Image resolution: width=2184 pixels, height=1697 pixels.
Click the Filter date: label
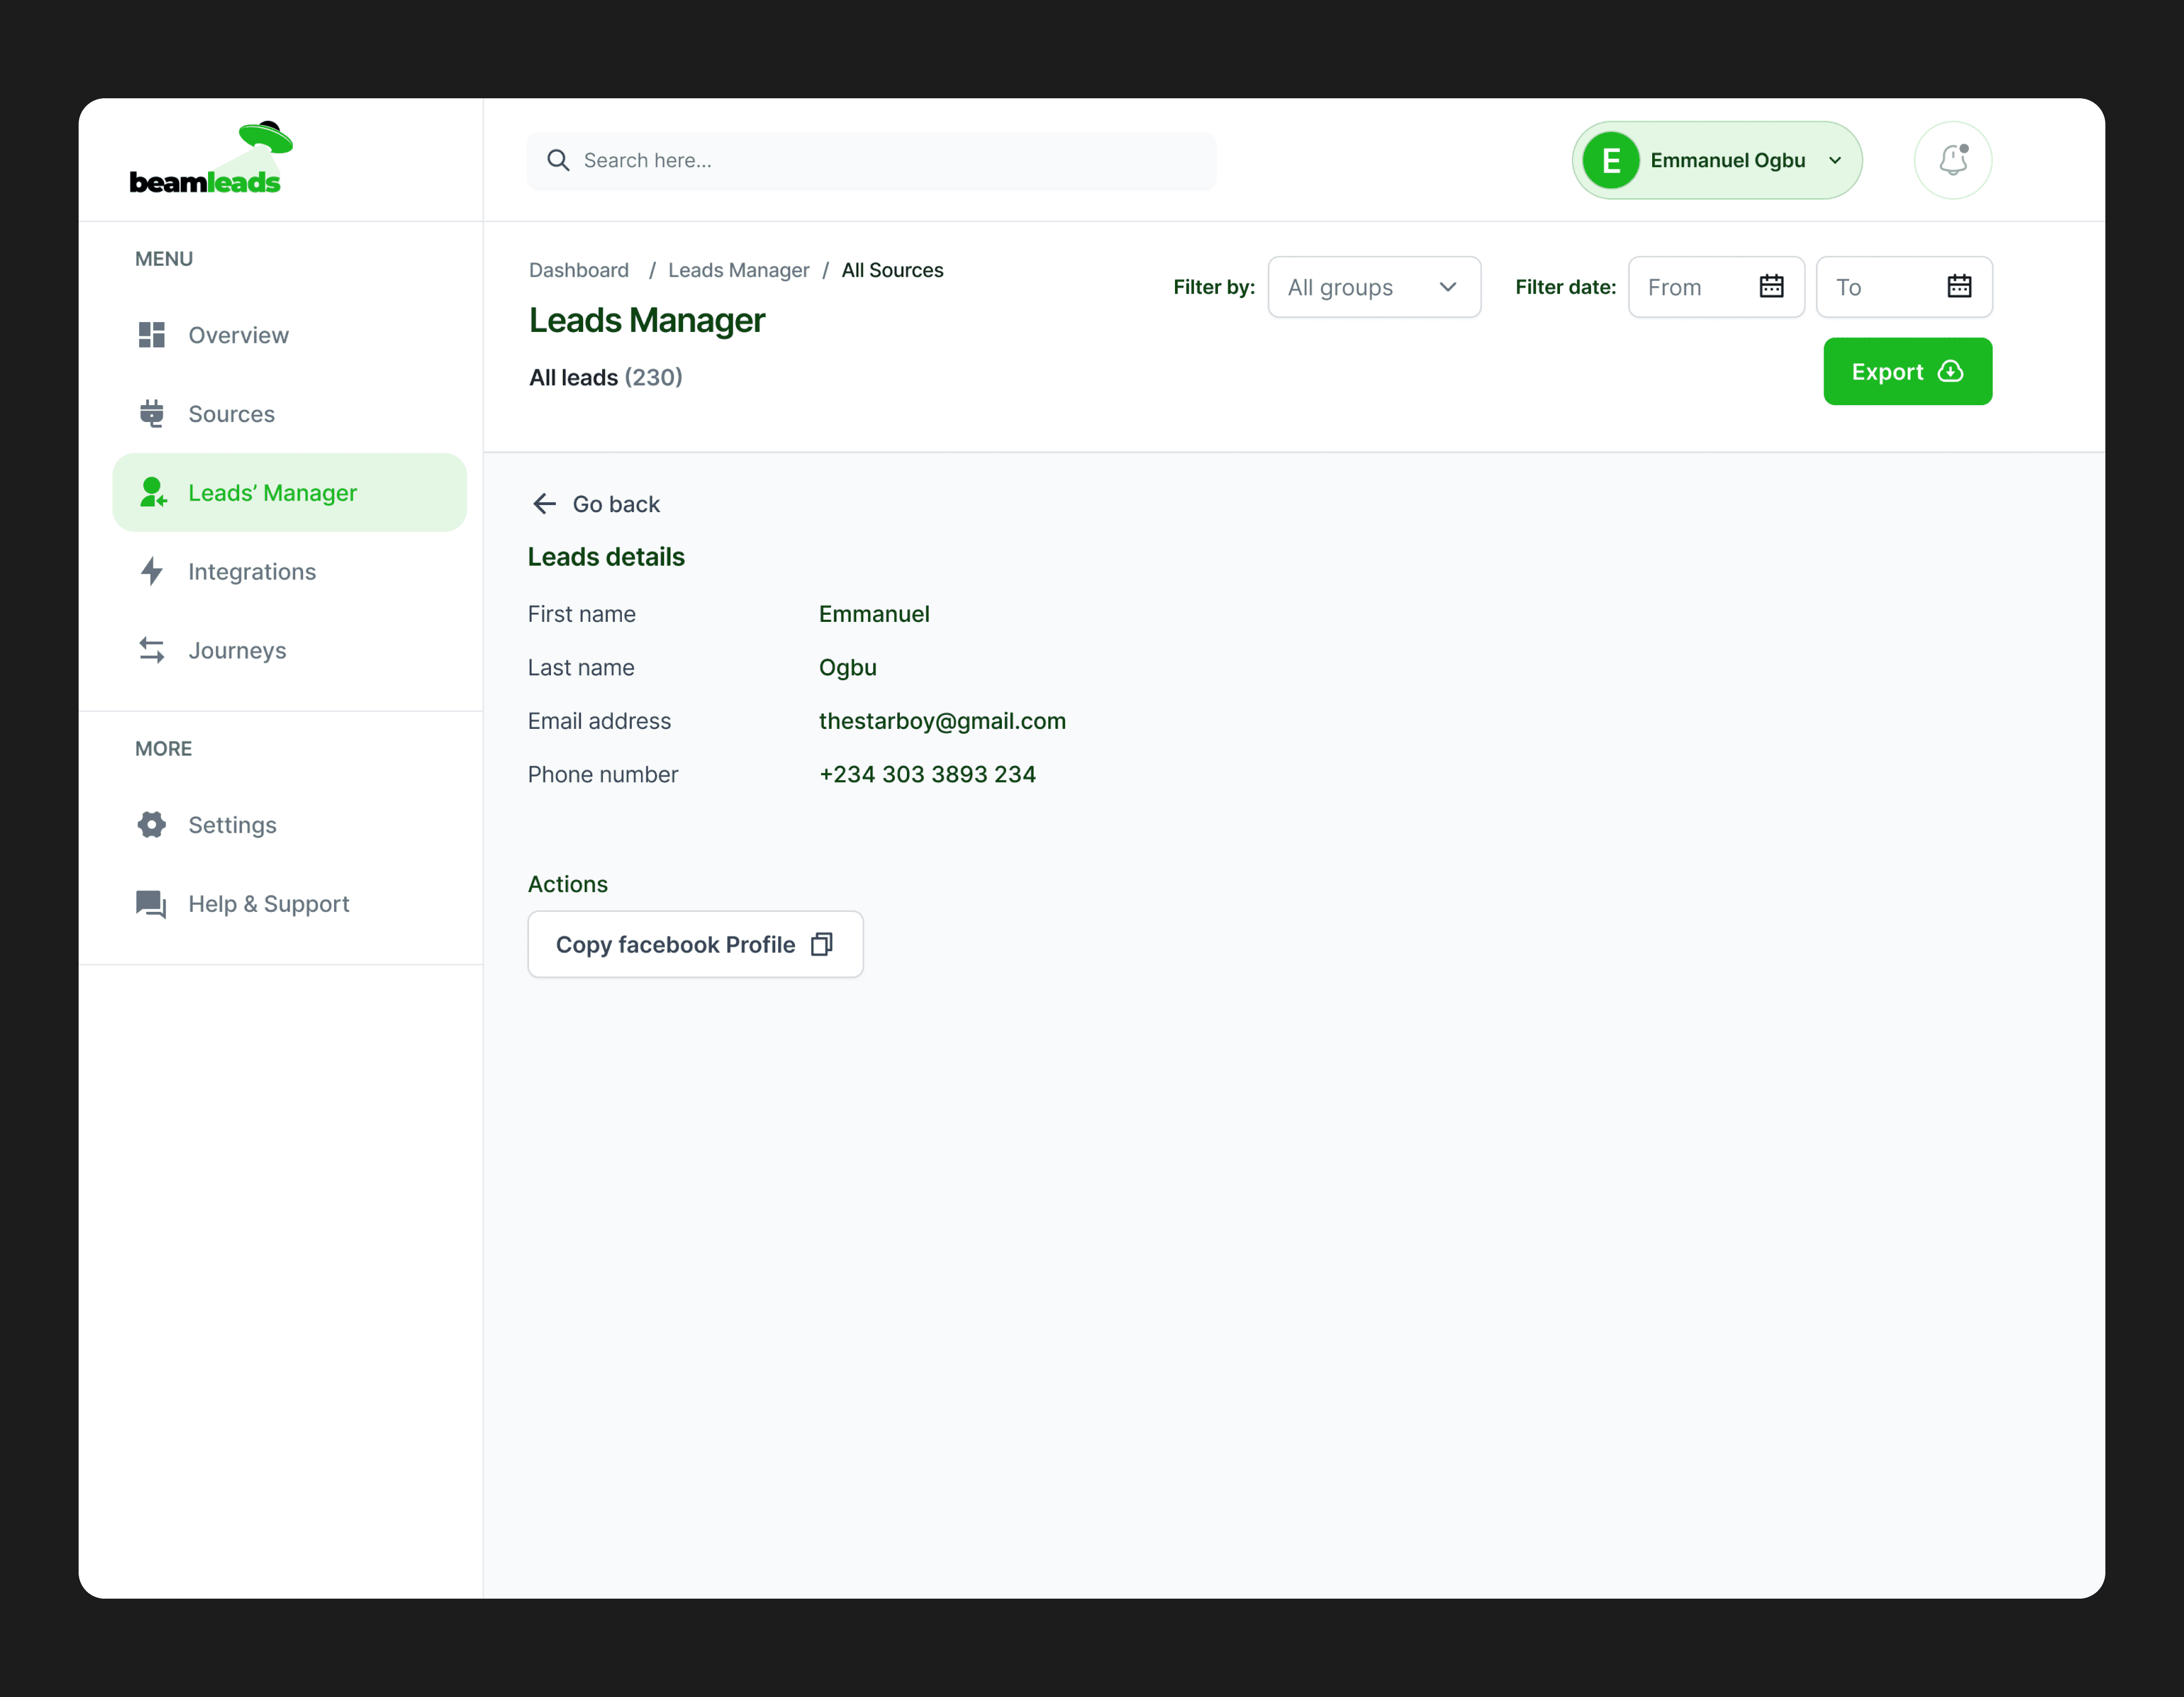[1565, 287]
